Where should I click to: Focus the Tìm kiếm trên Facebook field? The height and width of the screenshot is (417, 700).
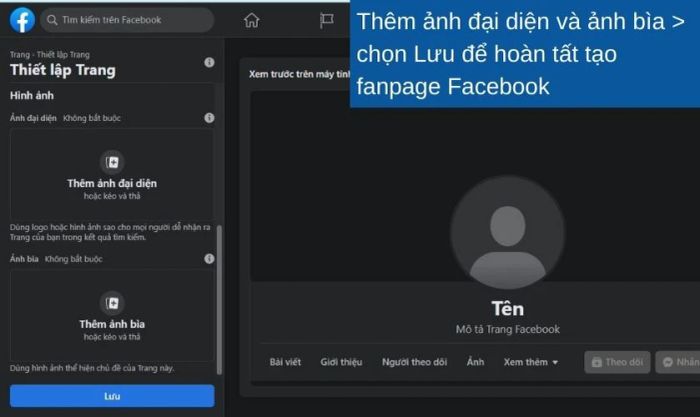pos(127,20)
